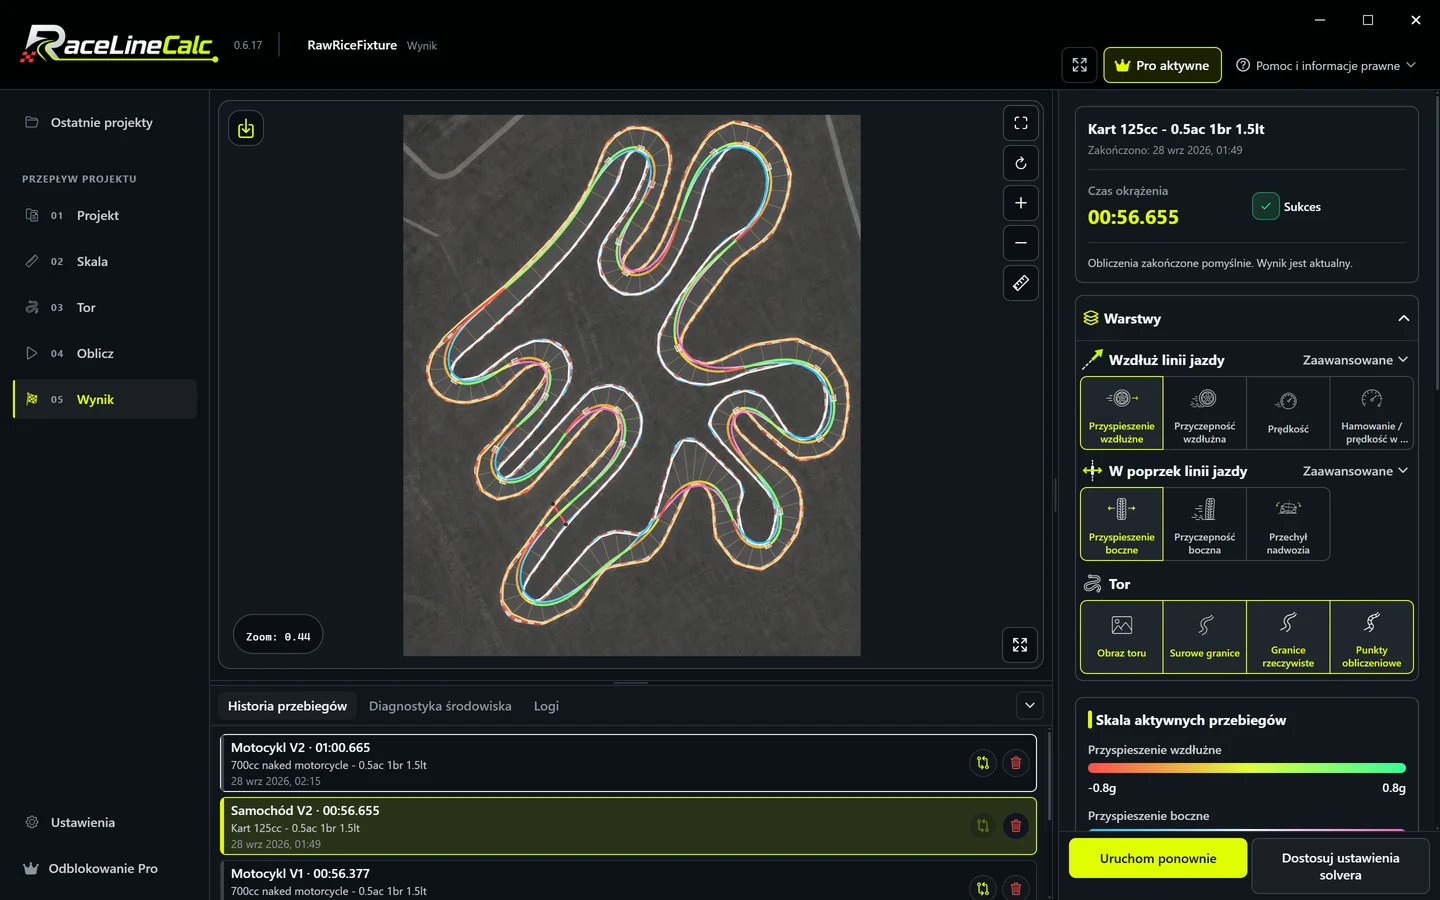Click the rotate view icon
Viewport: 1440px width, 900px height.
1020,163
